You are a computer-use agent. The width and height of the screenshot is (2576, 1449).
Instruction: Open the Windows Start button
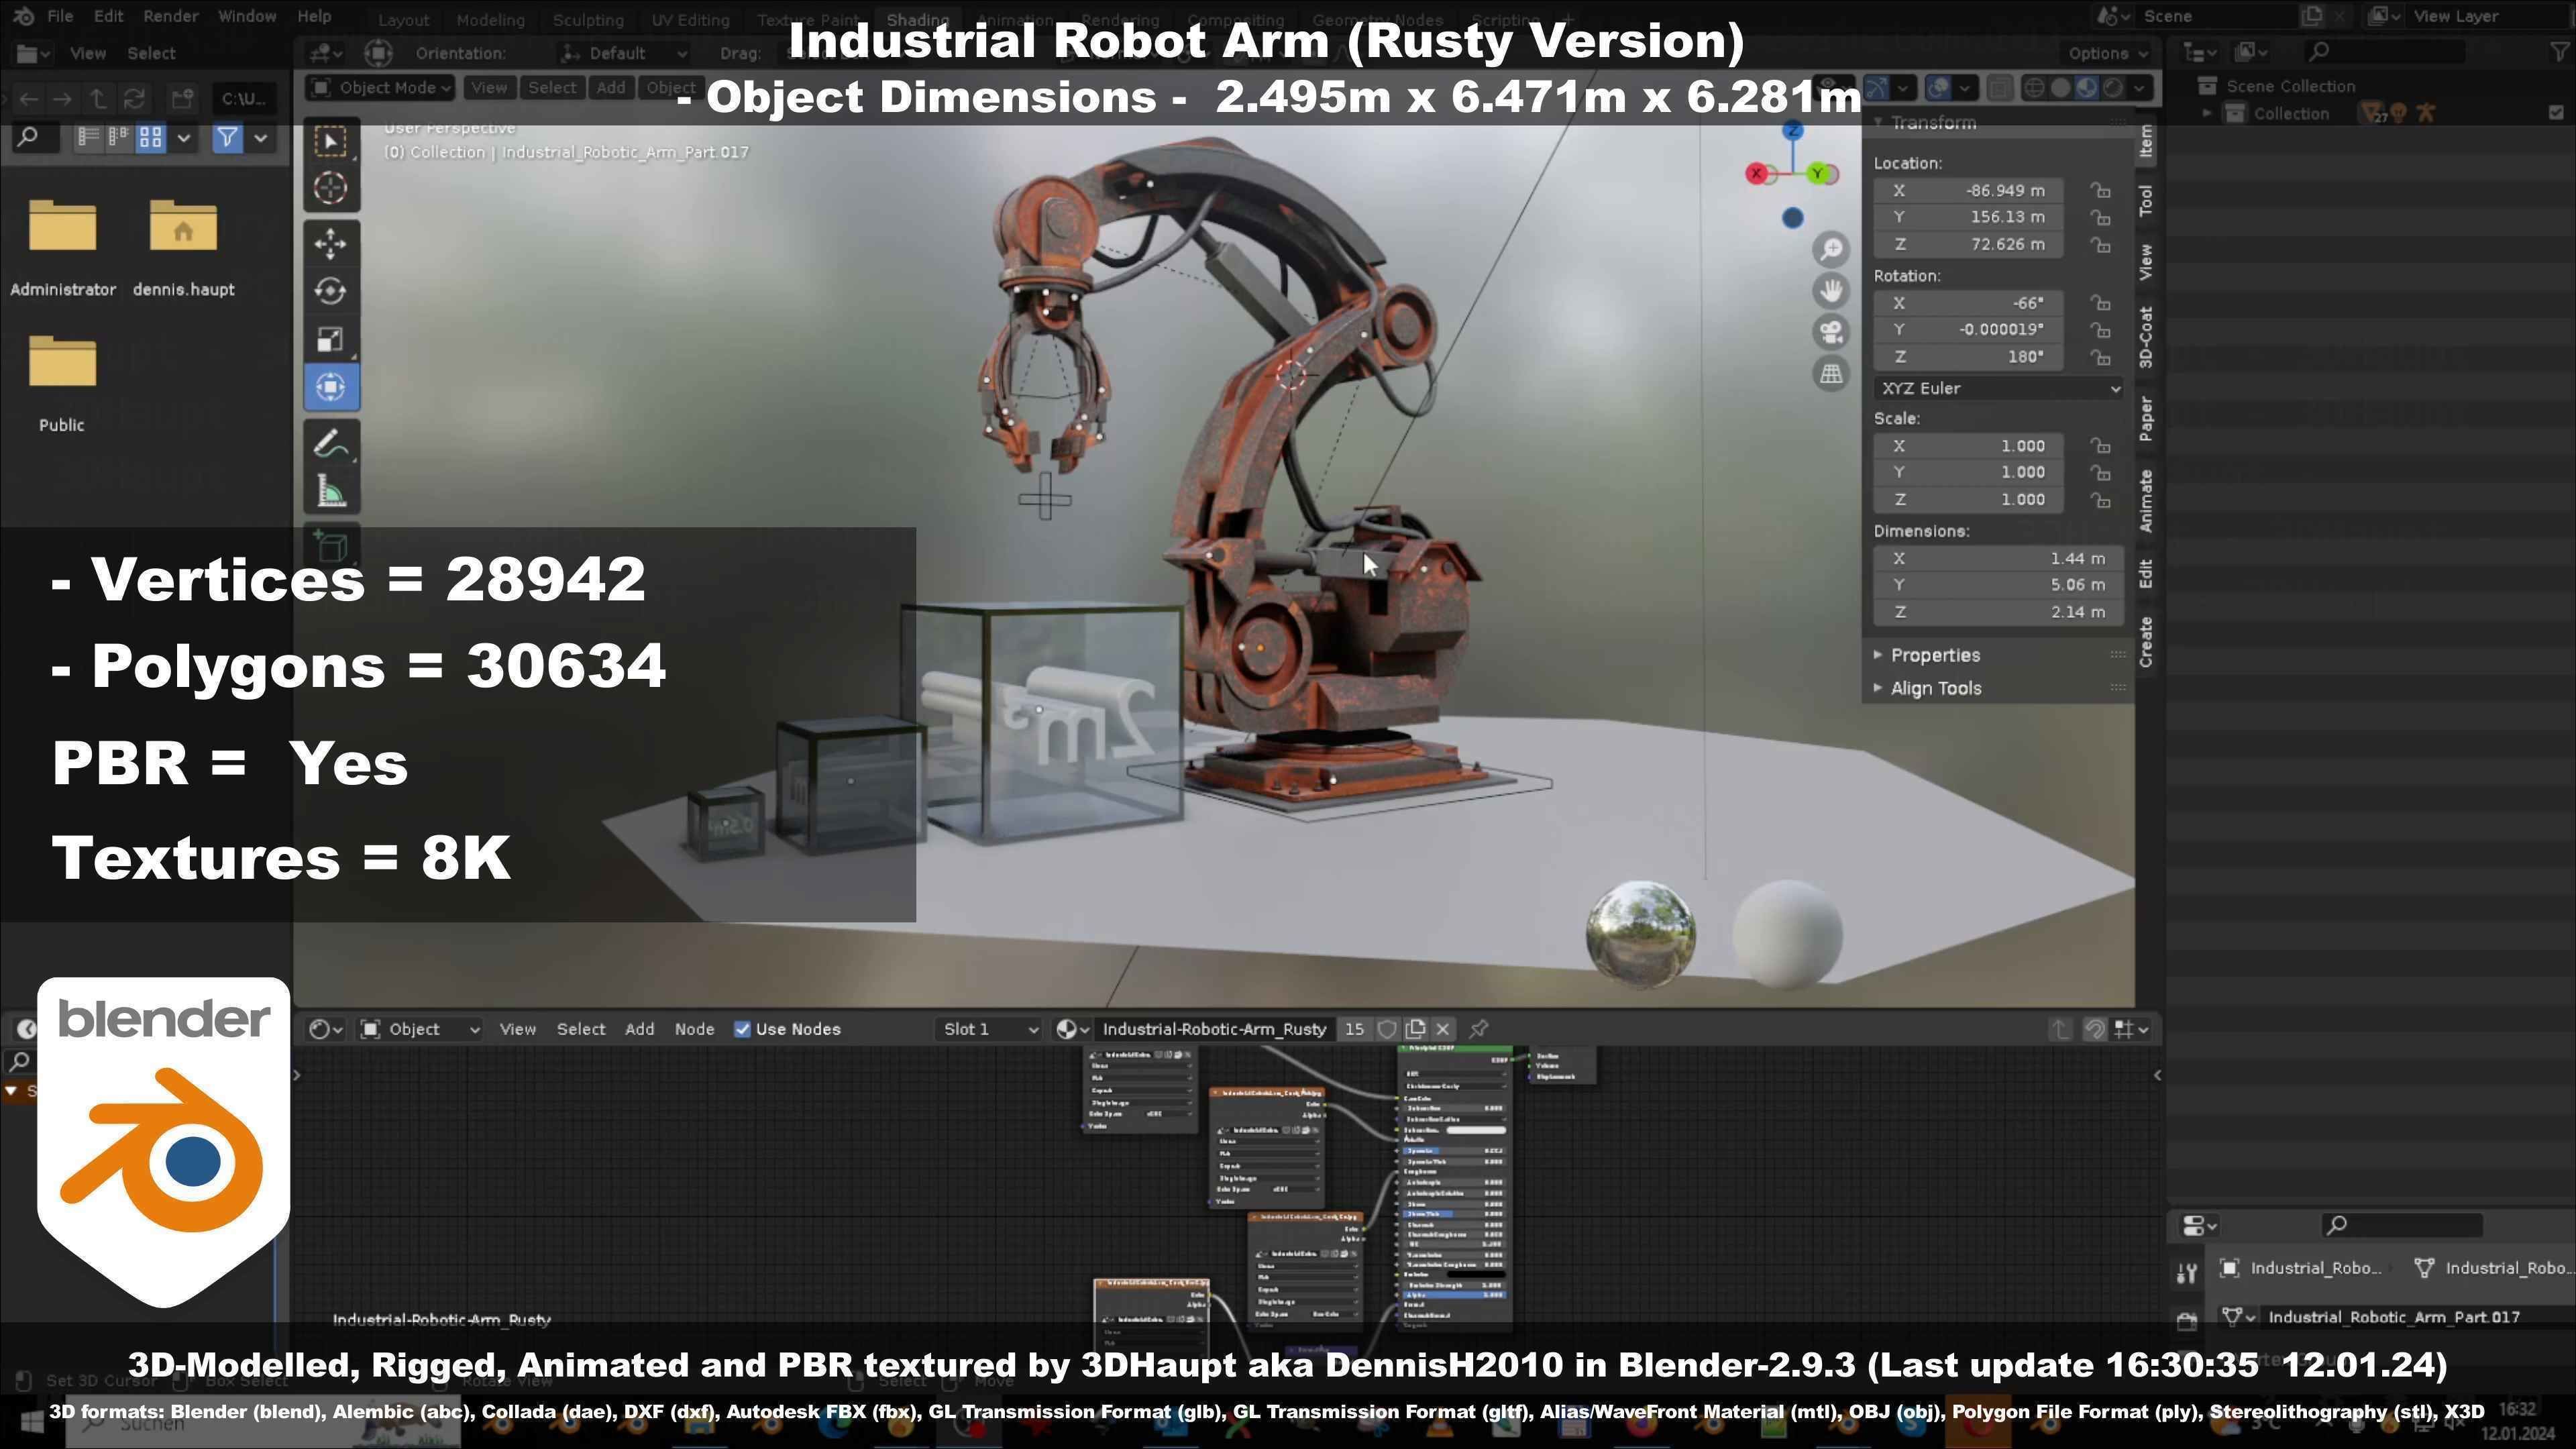click(x=31, y=1423)
